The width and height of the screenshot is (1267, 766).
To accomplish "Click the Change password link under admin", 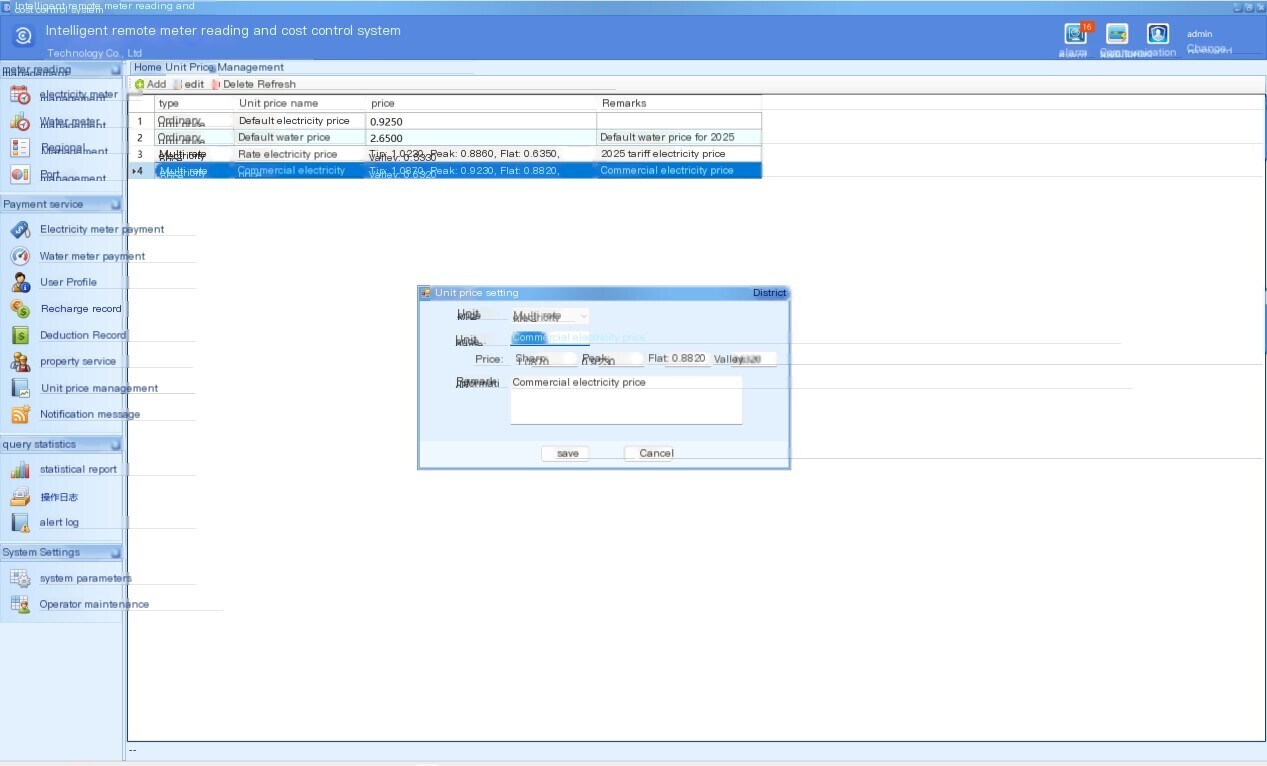I will 1209,49.
